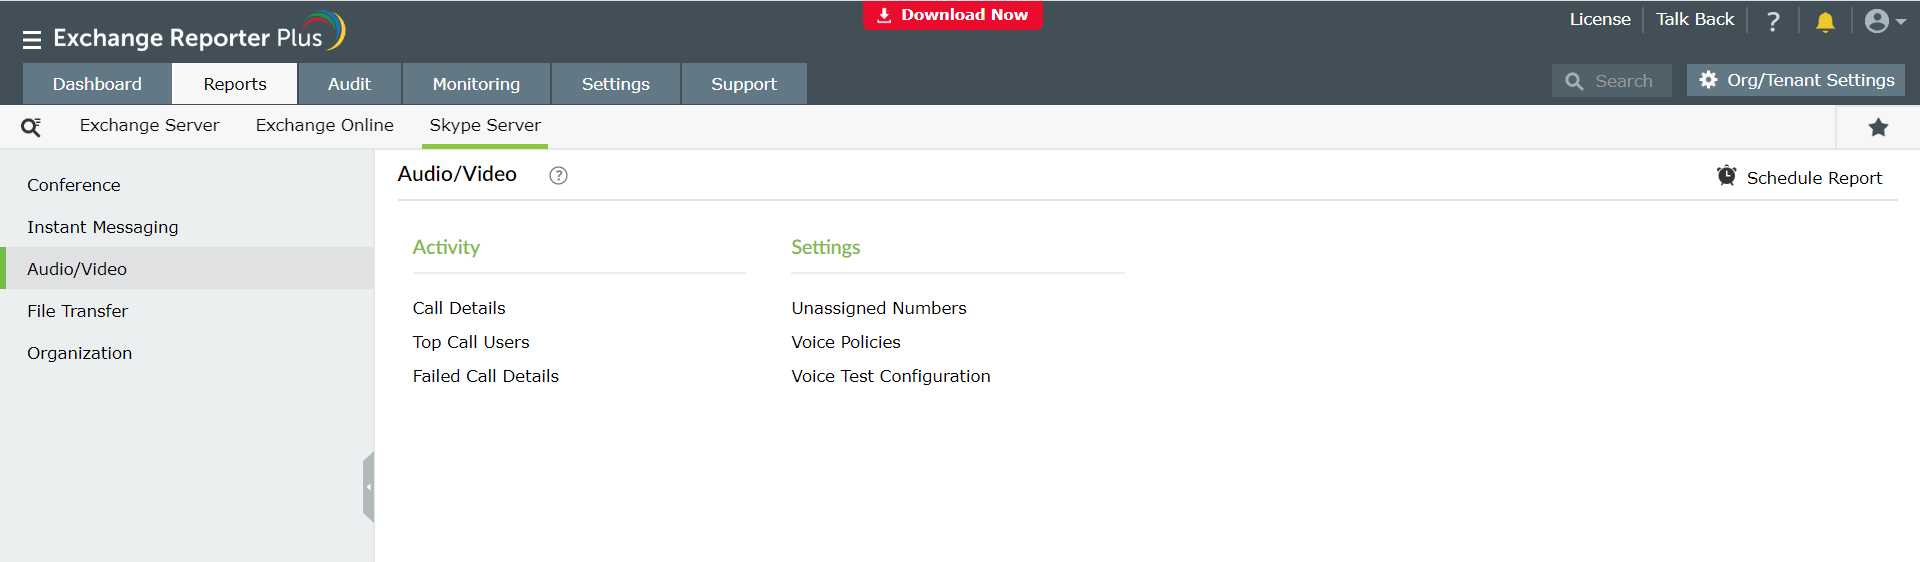This screenshot has width=1920, height=562.
Task: Open the Unassigned Numbers report
Action: pos(879,308)
